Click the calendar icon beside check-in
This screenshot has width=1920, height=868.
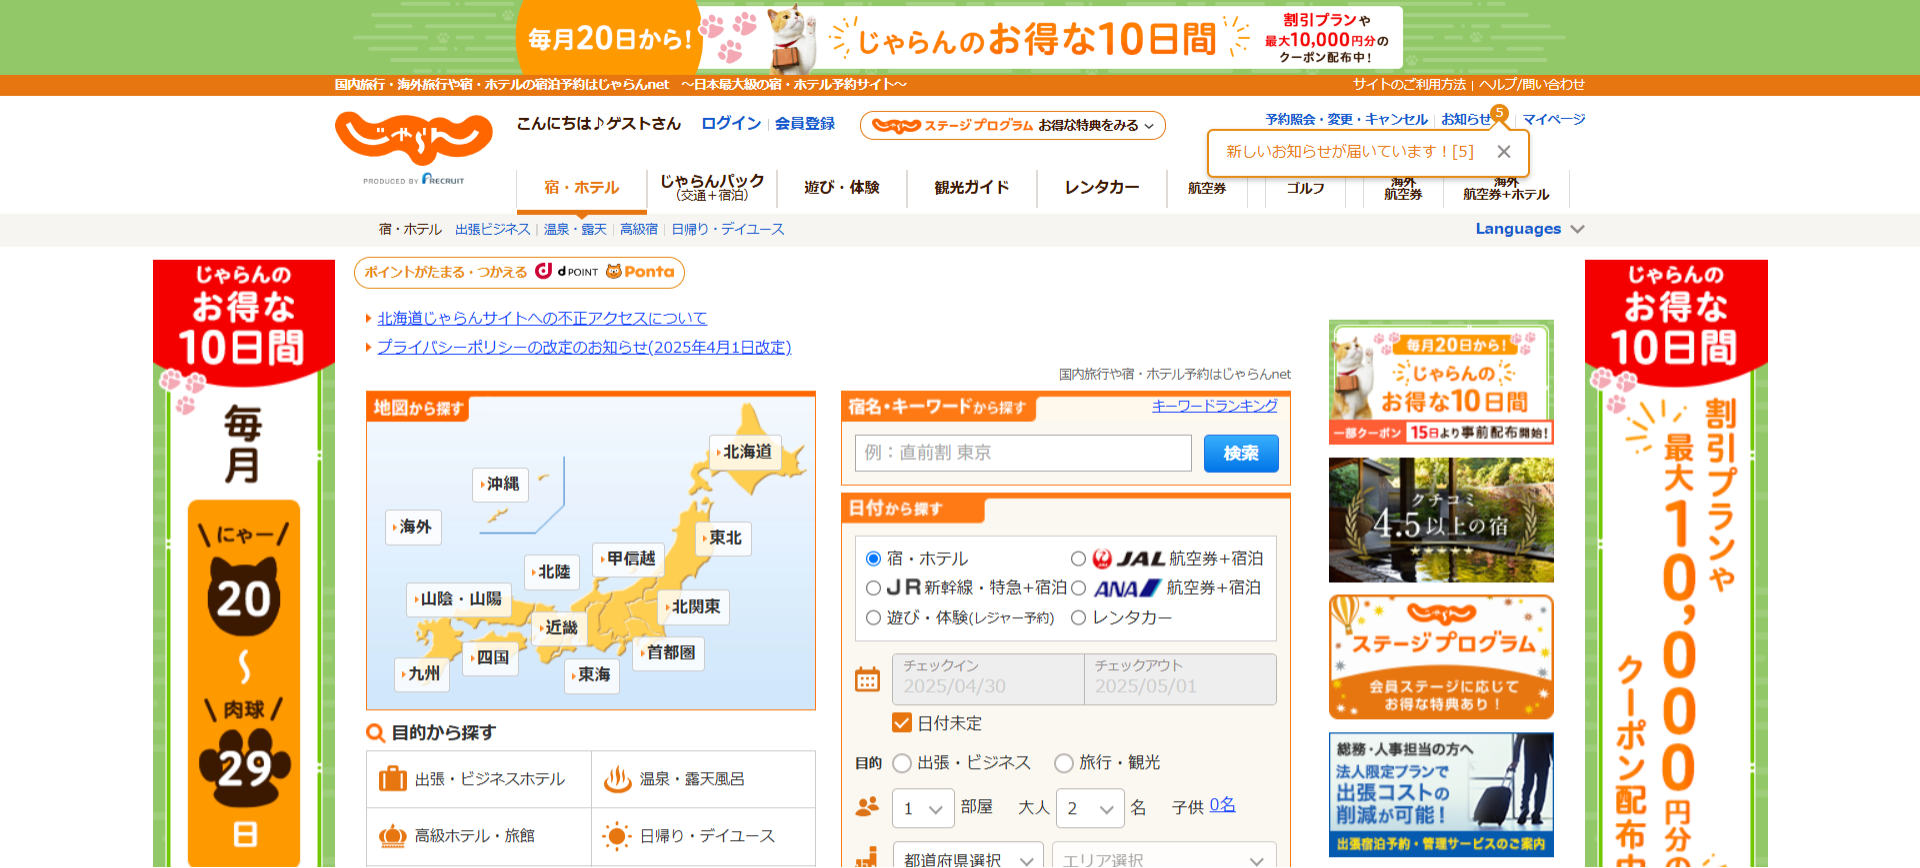(867, 680)
